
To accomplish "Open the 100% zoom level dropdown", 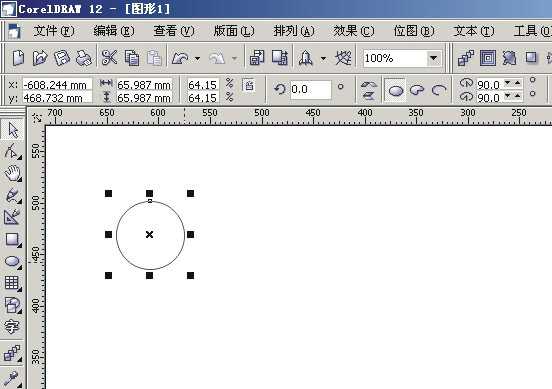I will [x=434, y=58].
